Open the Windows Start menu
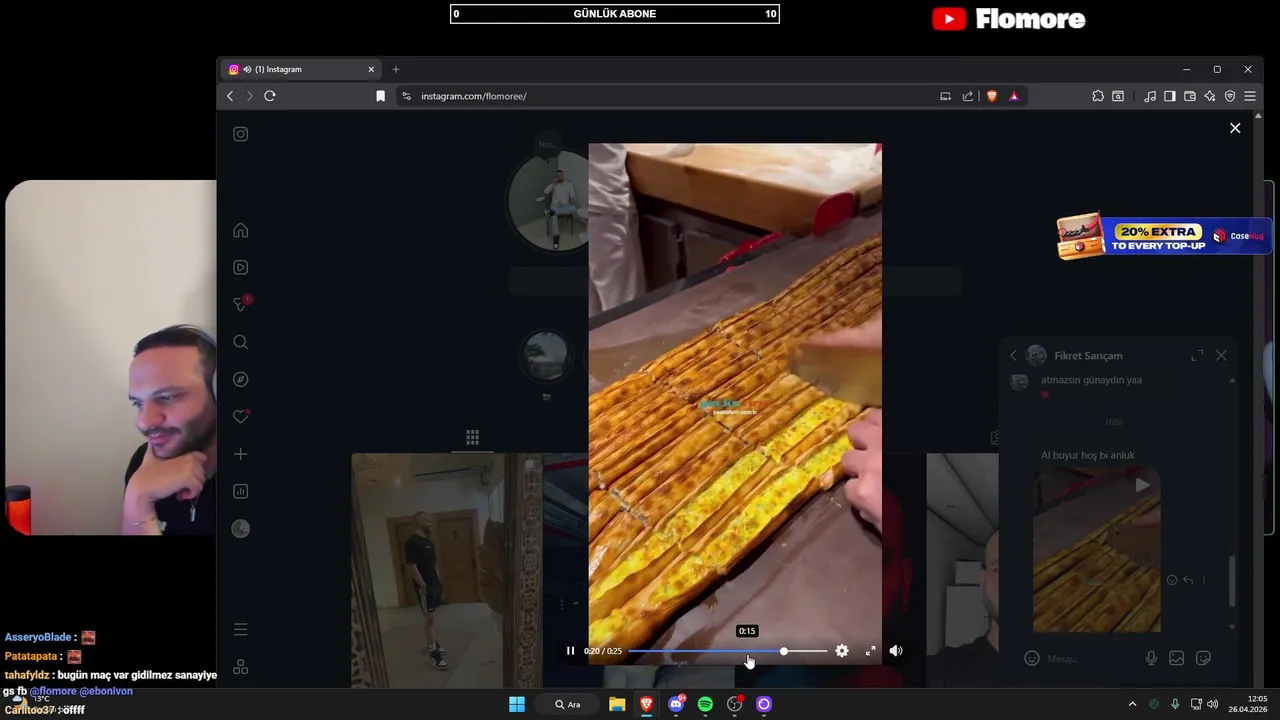 pyautogui.click(x=517, y=704)
